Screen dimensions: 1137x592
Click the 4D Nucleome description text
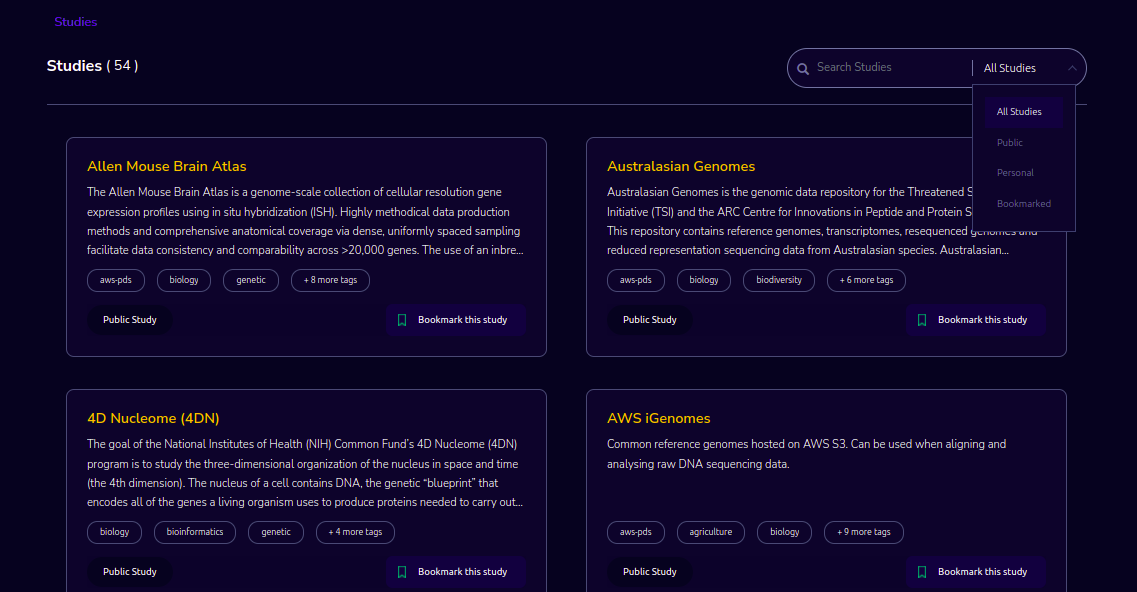[305, 473]
